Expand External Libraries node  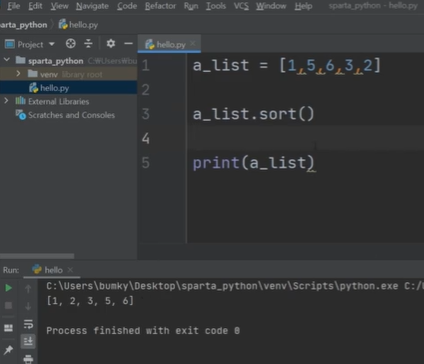click(x=6, y=100)
